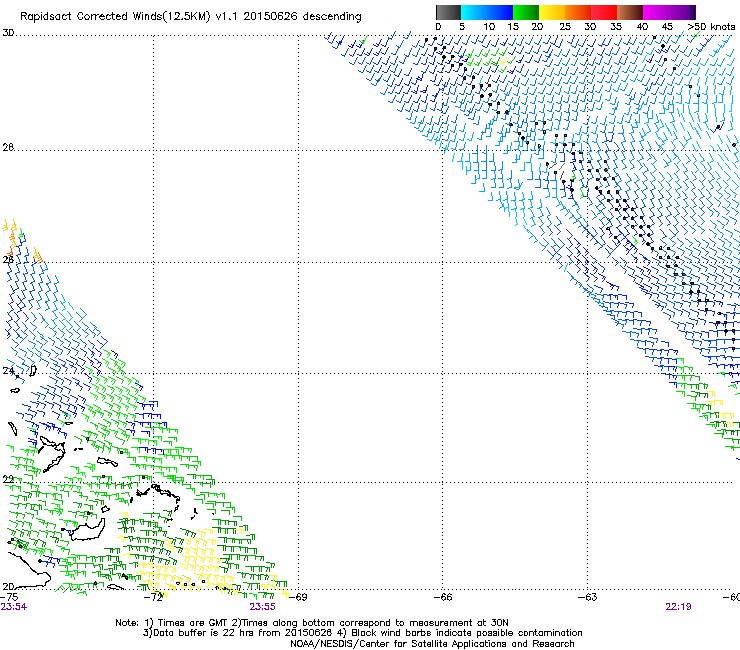Click the Rapidscat Corrected Winds title text

tap(191, 17)
